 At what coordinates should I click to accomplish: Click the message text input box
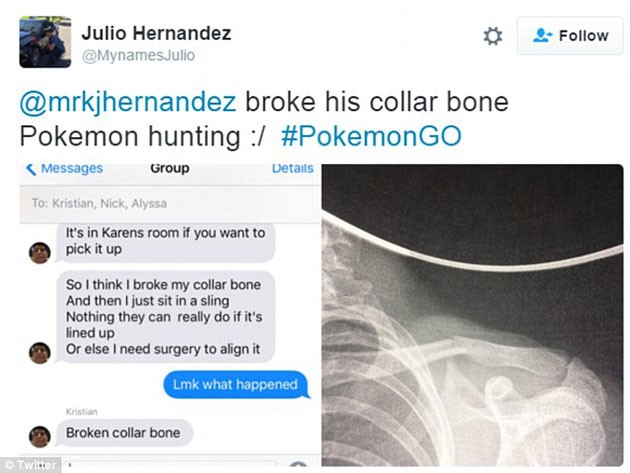[180, 465]
